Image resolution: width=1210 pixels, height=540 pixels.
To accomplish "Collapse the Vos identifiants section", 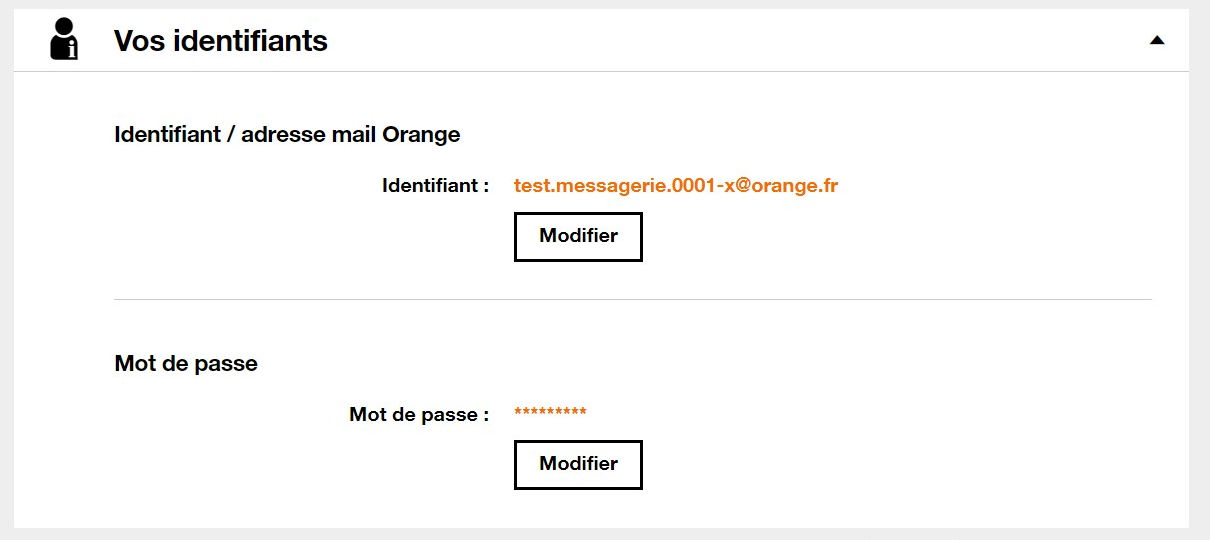I will click(1157, 41).
